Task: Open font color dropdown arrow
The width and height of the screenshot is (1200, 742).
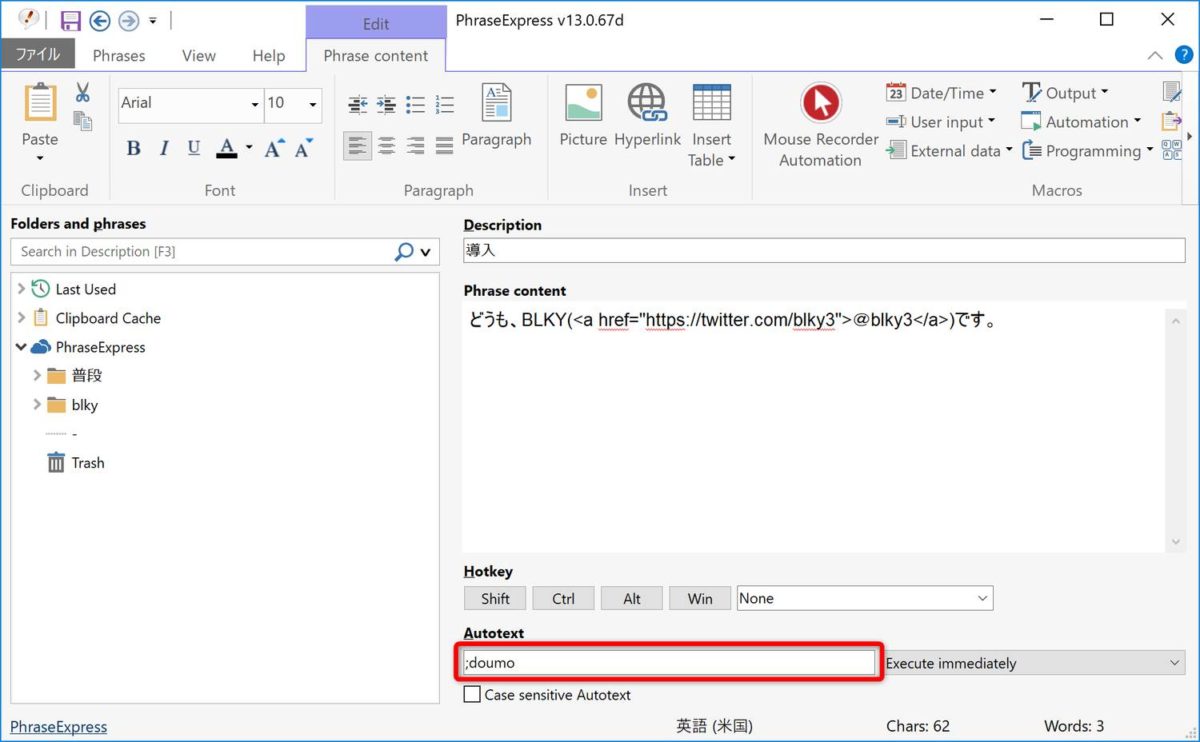Action: (x=248, y=150)
